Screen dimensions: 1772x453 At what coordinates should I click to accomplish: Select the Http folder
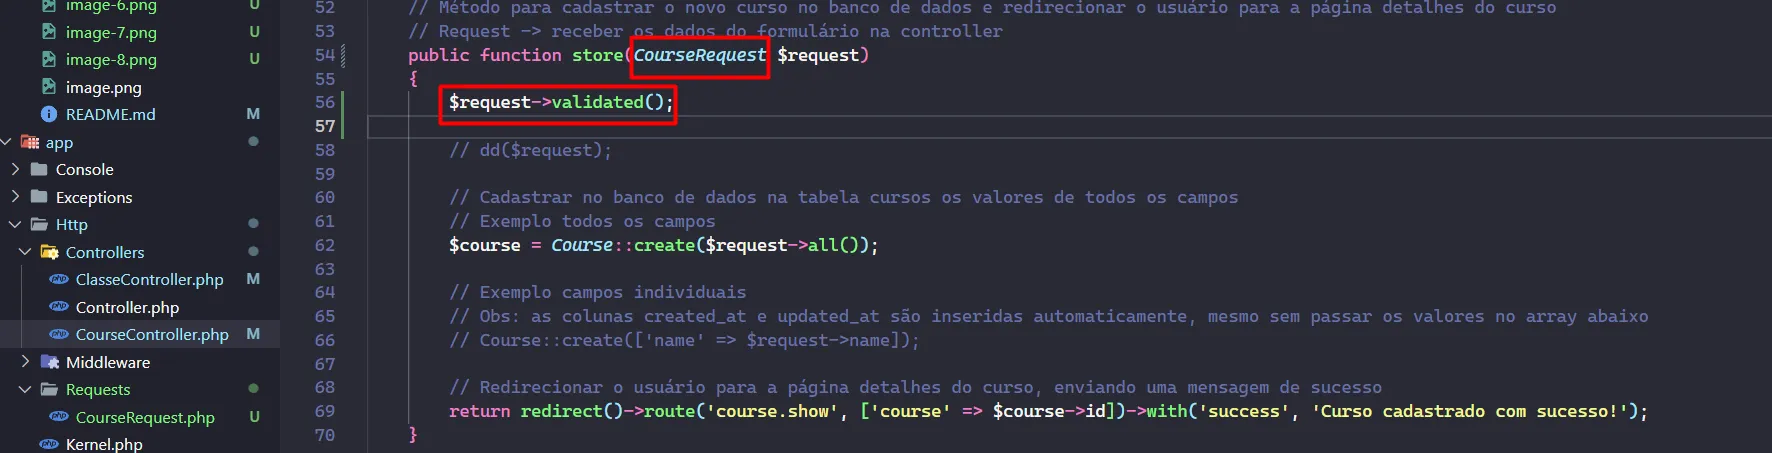coord(72,224)
